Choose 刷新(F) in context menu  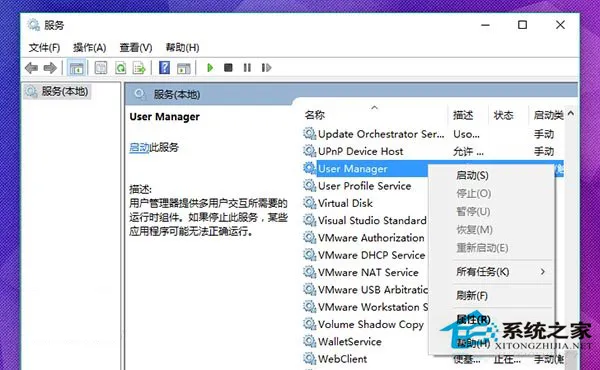472,296
